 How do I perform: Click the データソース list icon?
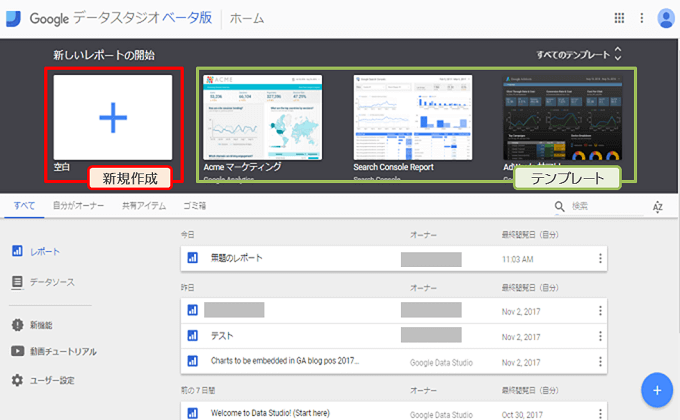[x=17, y=282]
